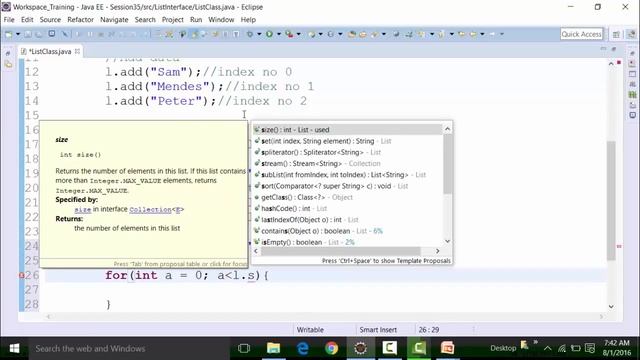Open Task View from taskbar
Viewport: 640px width, 360px height.
(x=244, y=349)
